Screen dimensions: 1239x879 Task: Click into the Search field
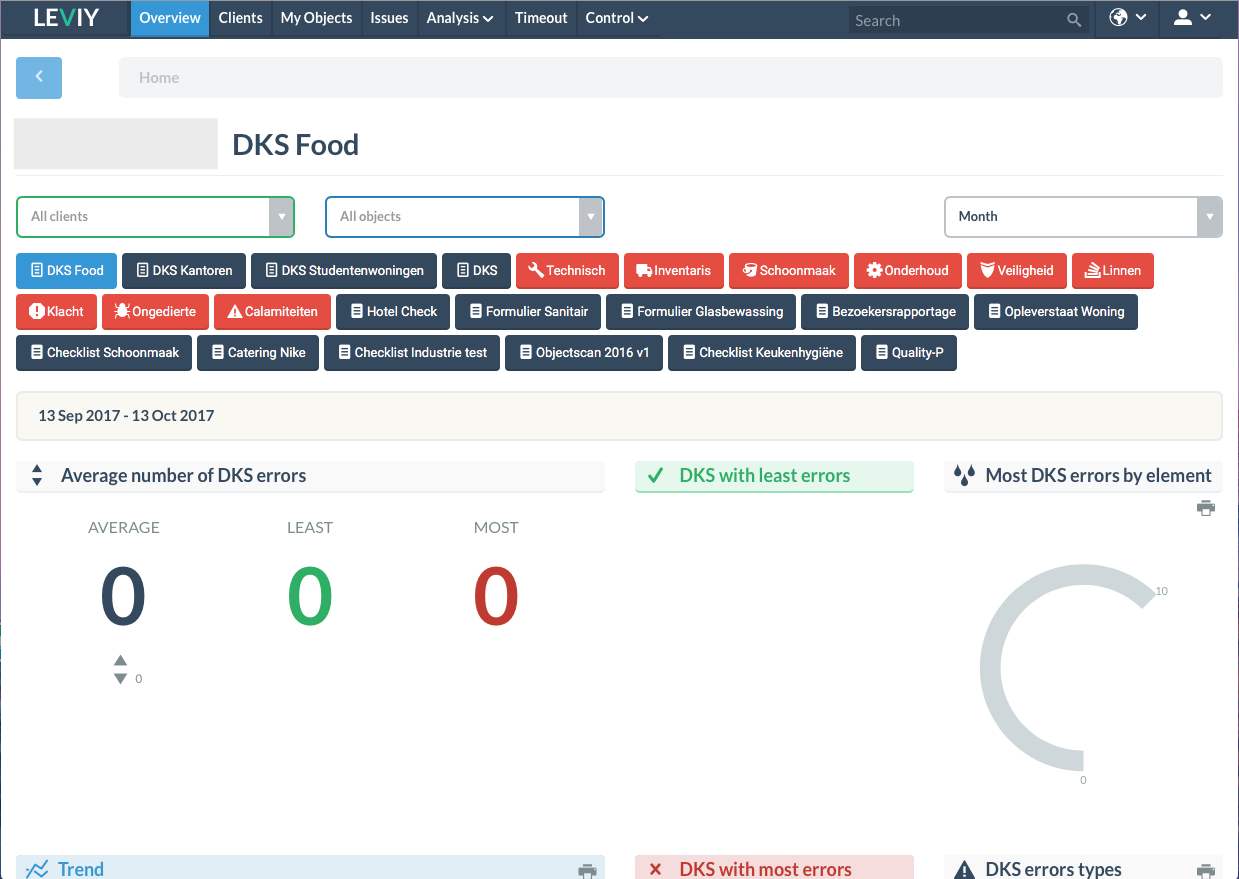tap(958, 20)
